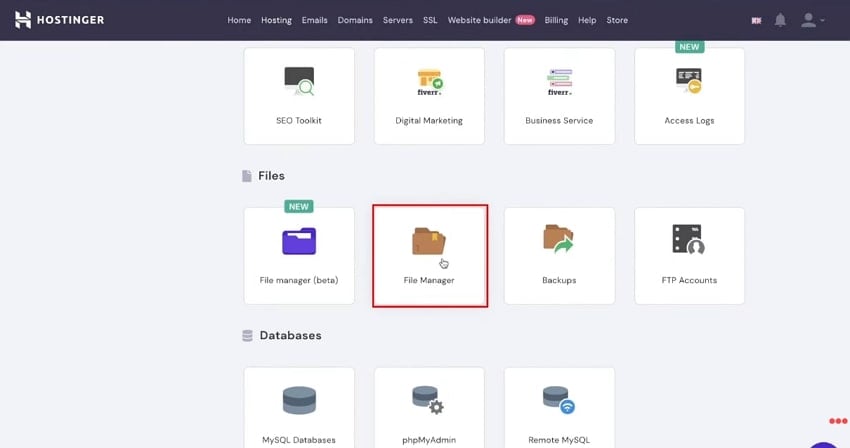This screenshot has height=448, width=850.
Task: Go to Home in navigation bar
Action: click(239, 20)
